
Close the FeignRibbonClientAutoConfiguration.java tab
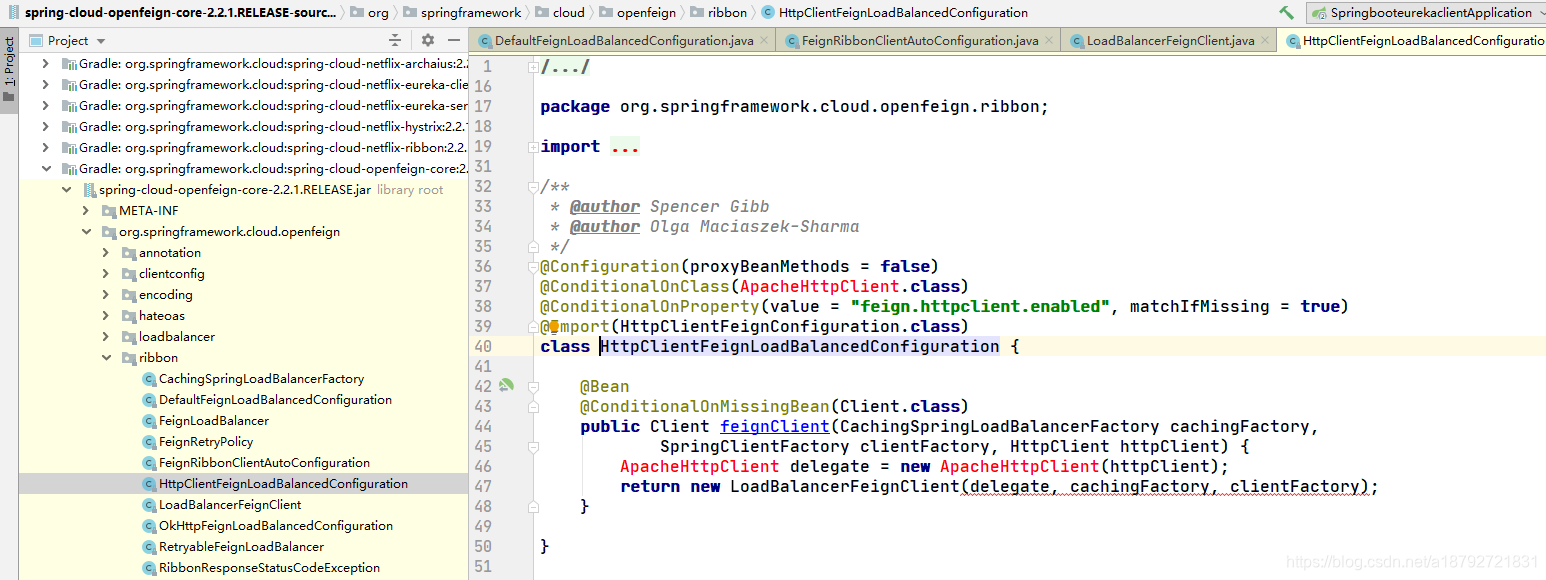1049,41
